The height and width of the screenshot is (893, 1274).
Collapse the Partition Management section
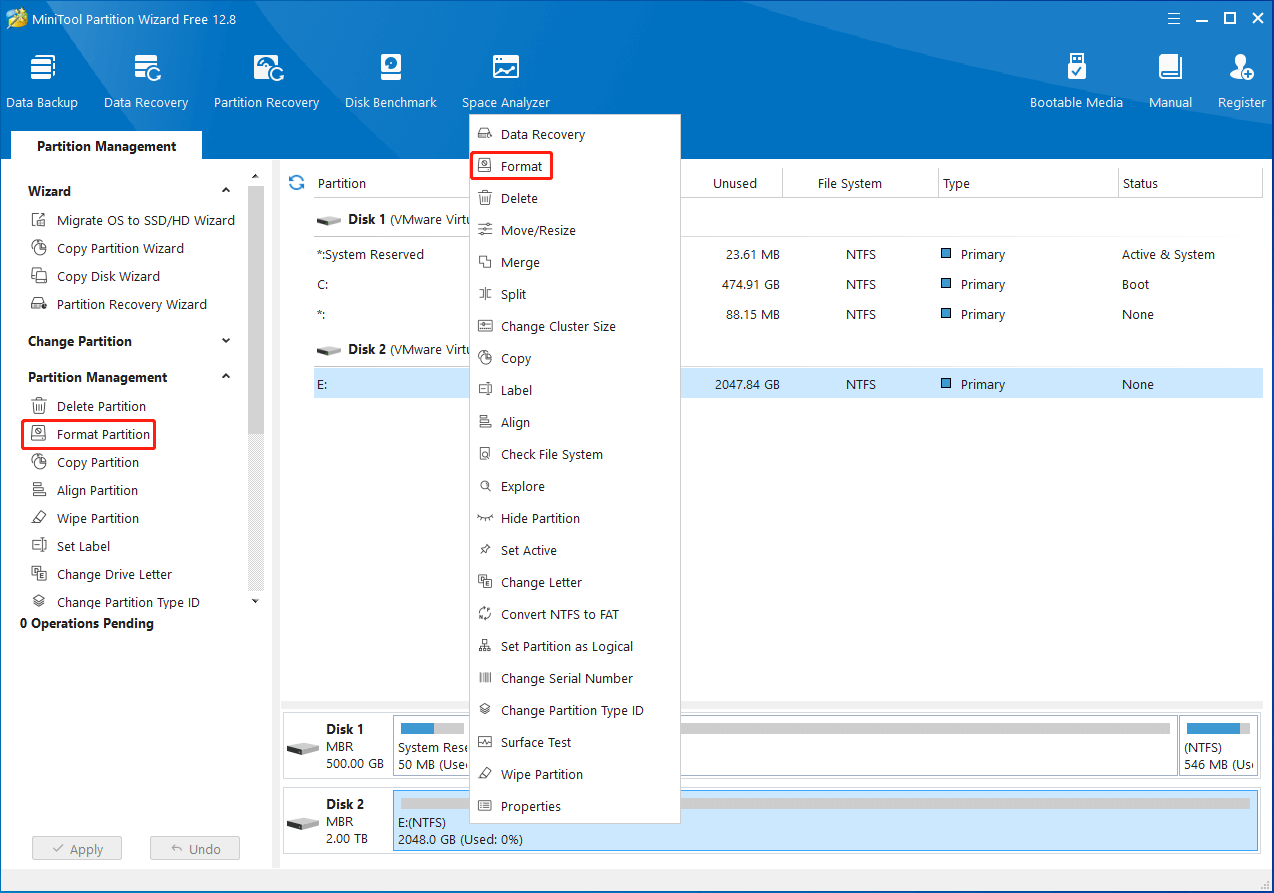pos(226,377)
